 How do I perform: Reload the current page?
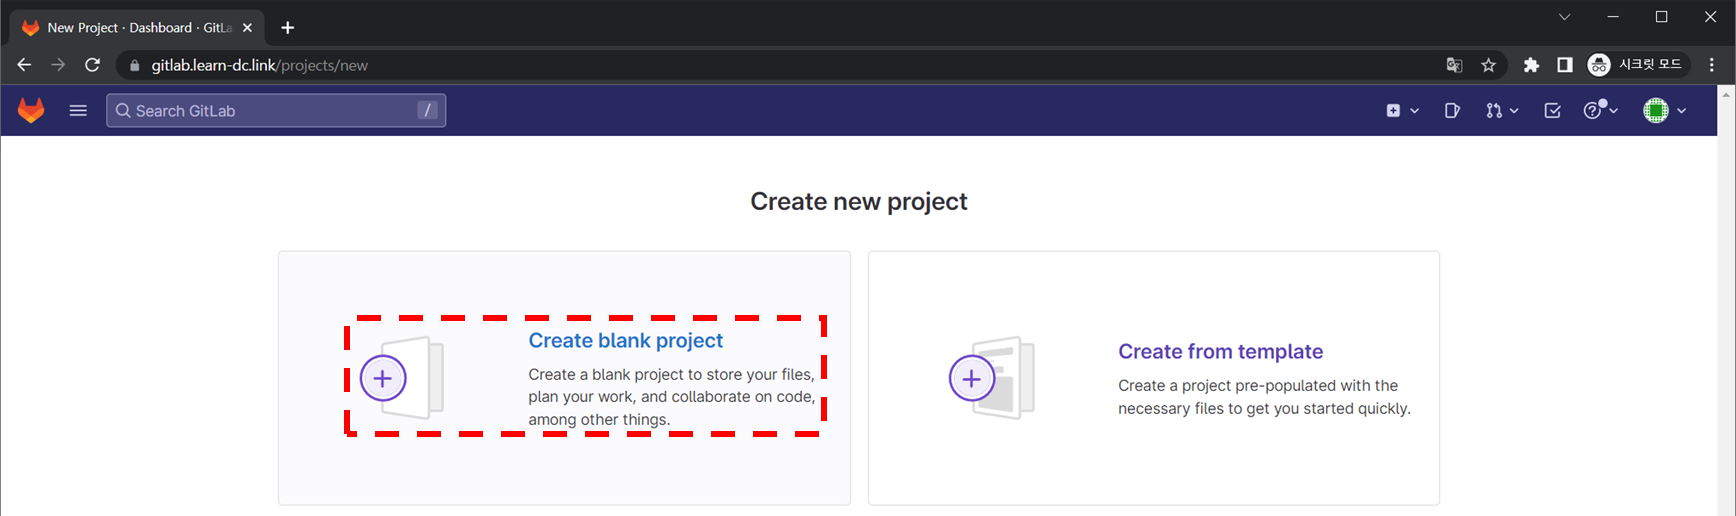(92, 65)
